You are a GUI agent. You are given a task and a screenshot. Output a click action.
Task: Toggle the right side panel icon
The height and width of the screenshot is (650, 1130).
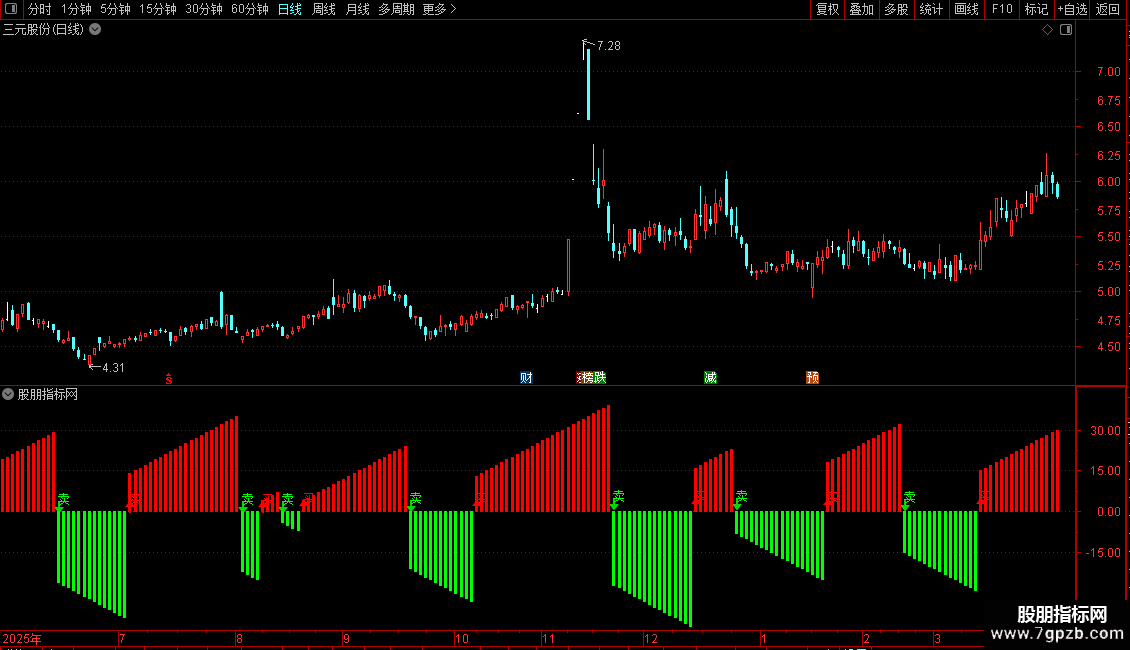tap(1066, 30)
